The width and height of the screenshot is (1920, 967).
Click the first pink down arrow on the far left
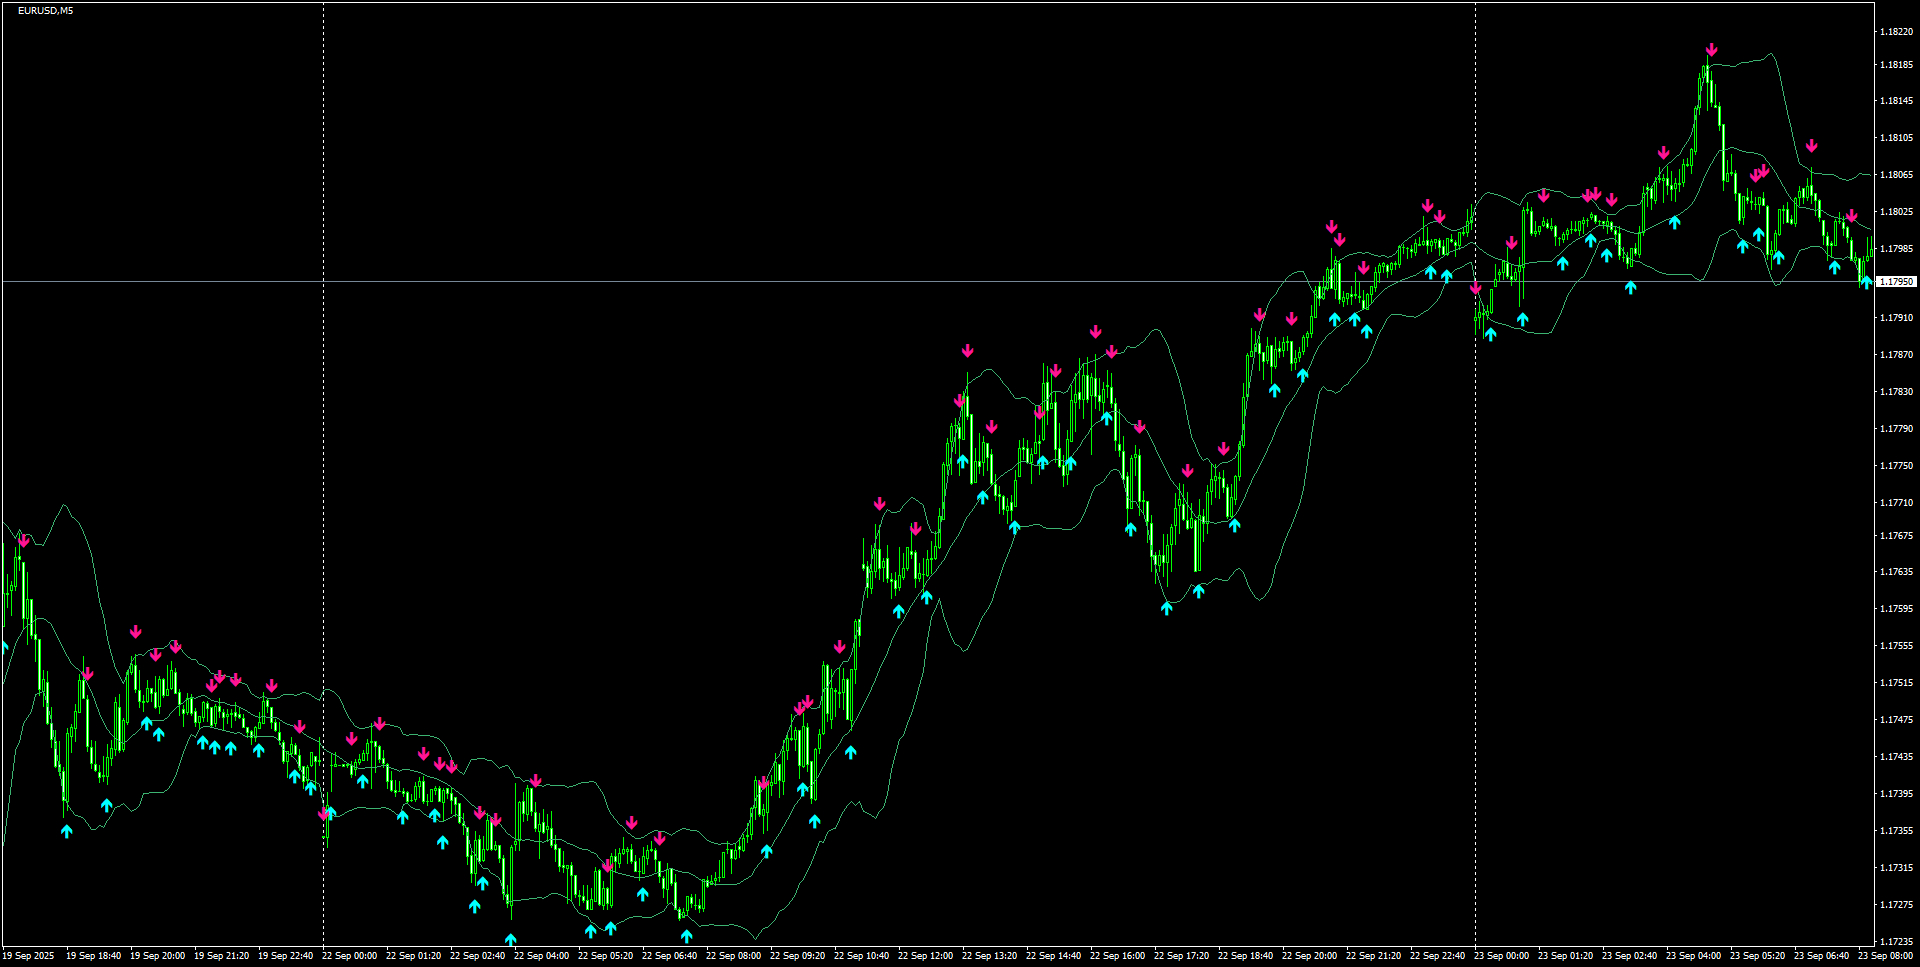[24, 538]
